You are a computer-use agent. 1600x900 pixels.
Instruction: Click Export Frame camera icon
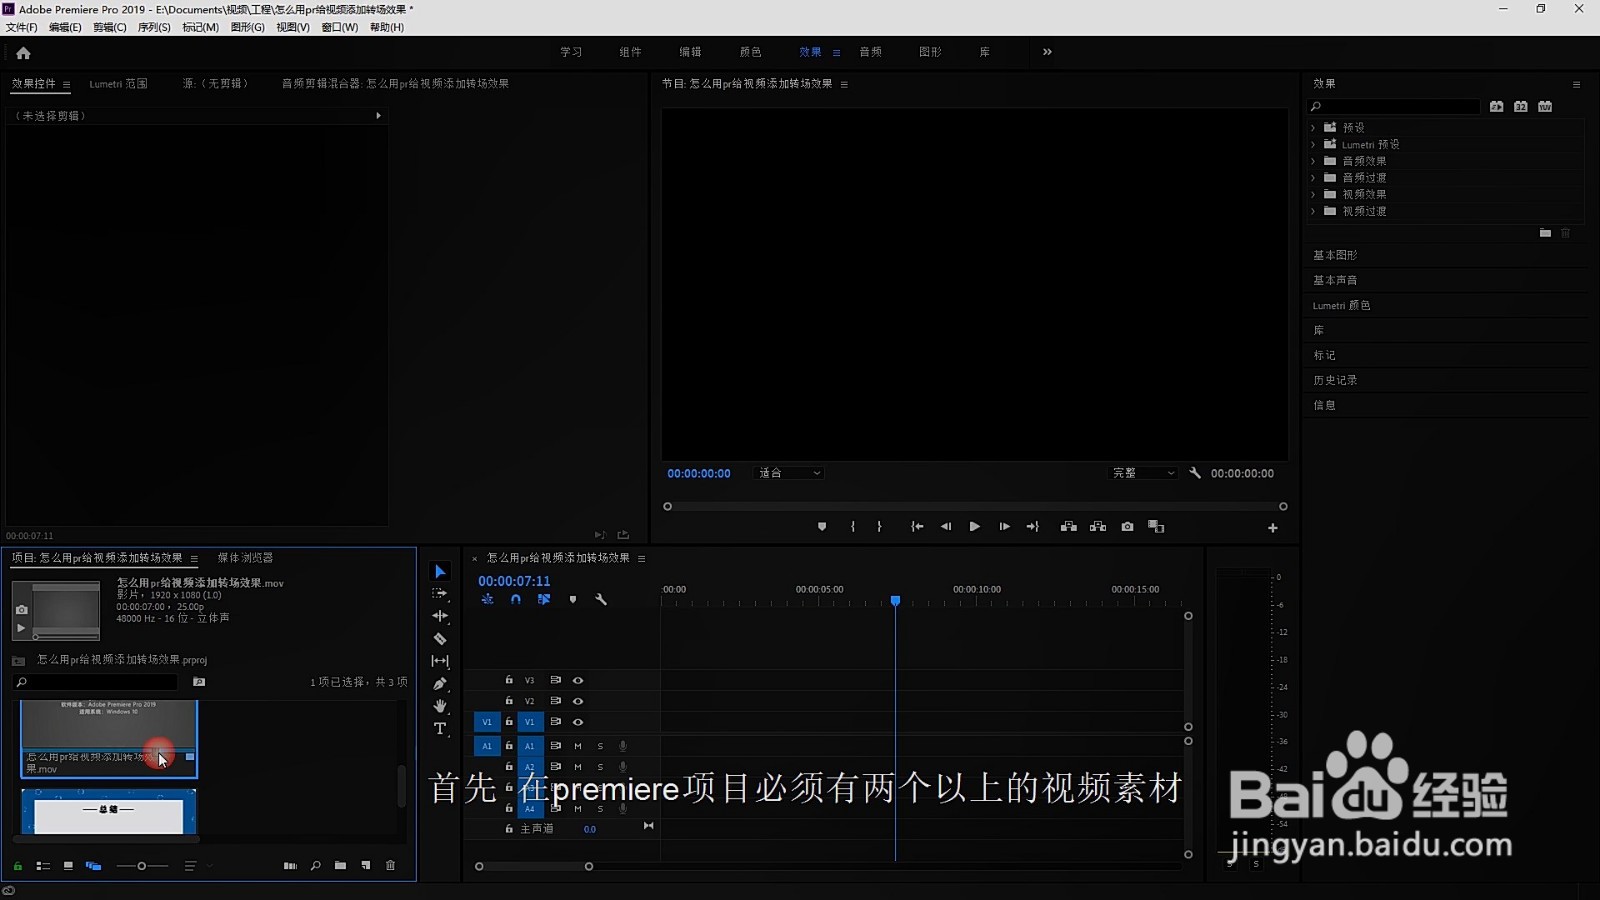tap(1127, 527)
